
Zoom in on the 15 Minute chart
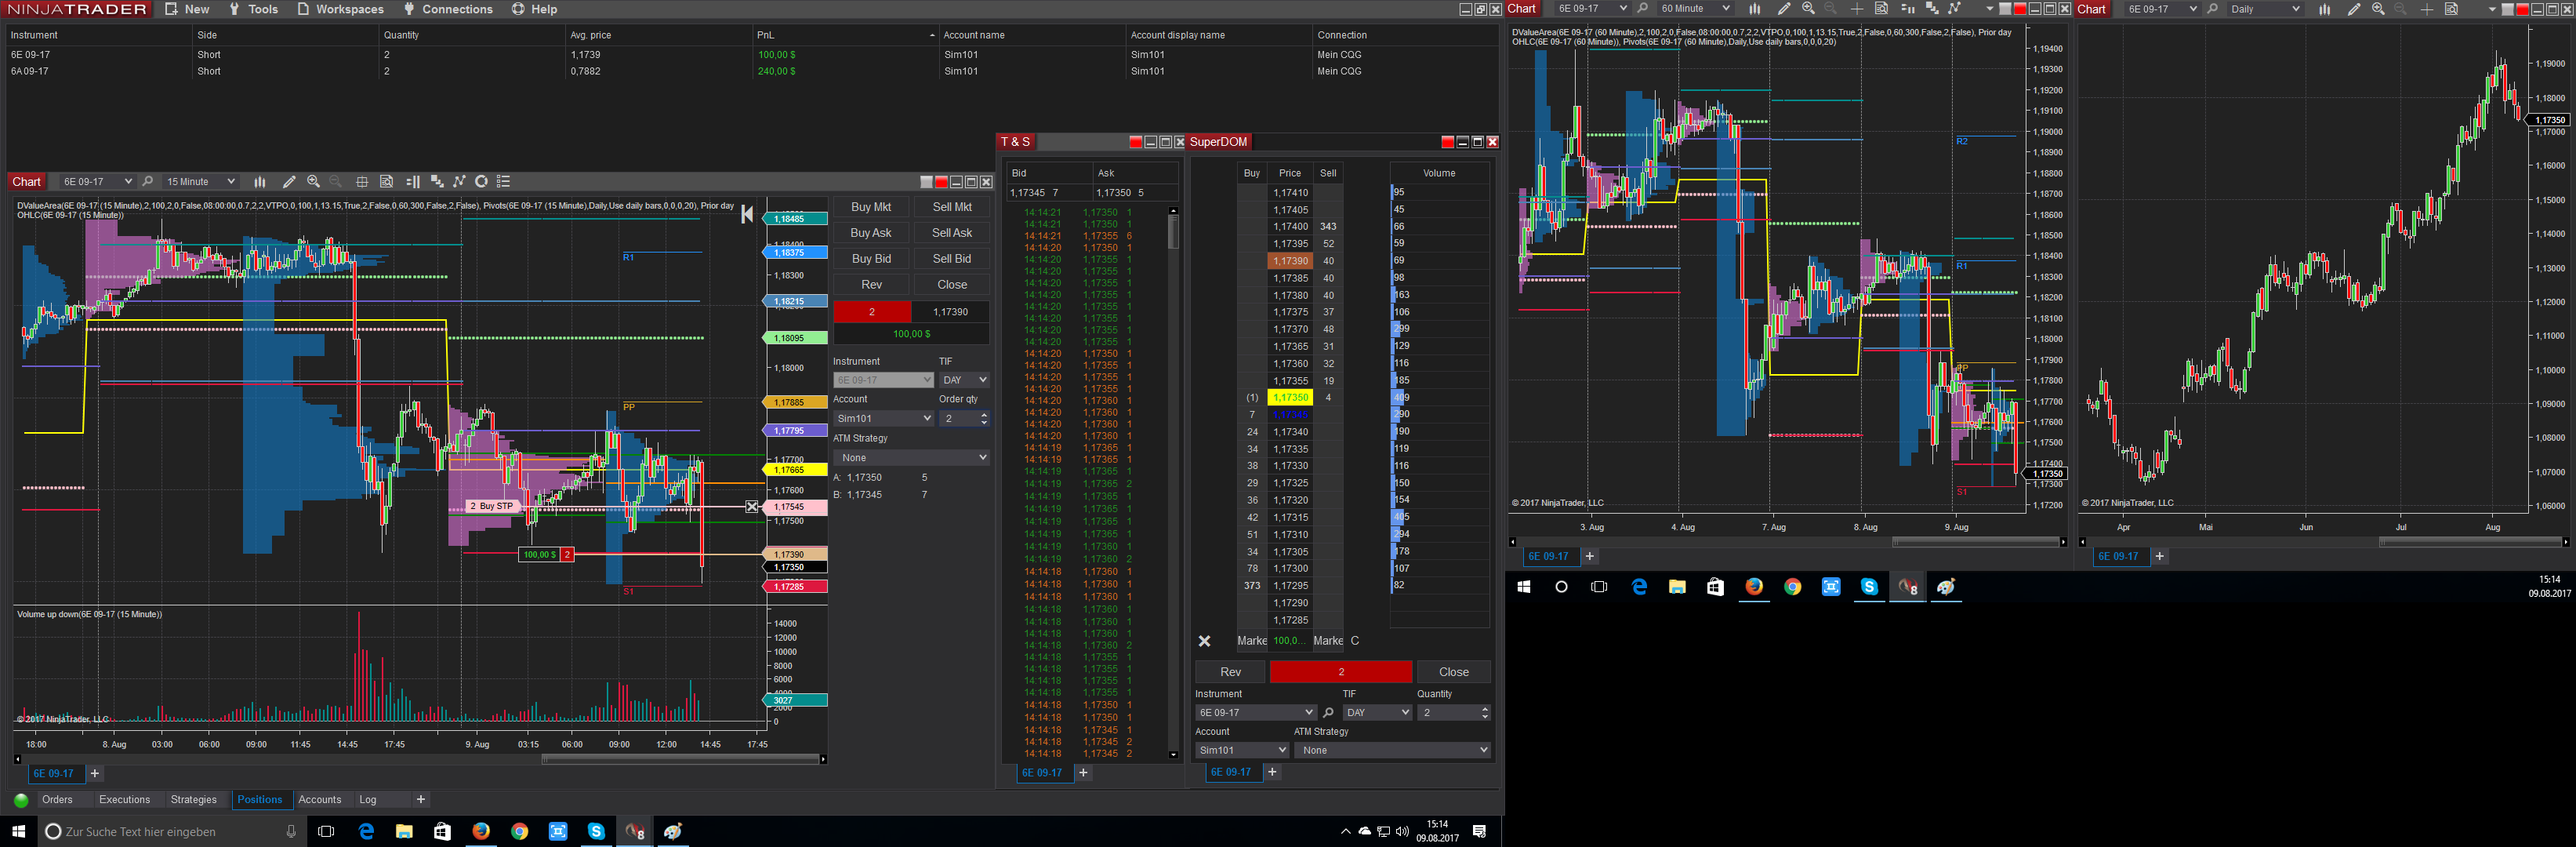[314, 182]
